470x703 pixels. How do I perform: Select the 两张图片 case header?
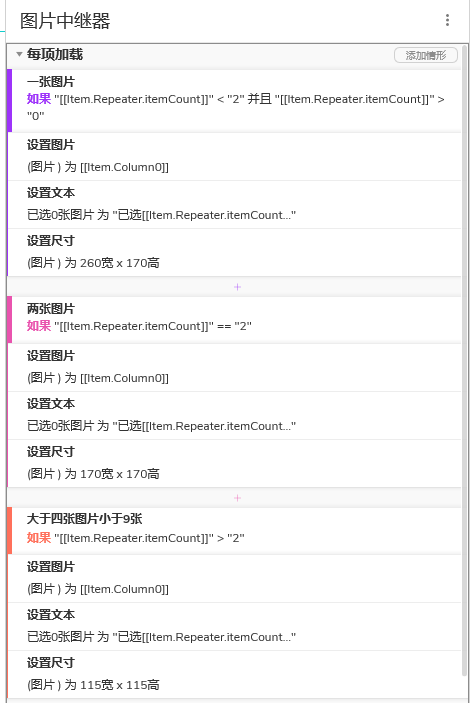tap(234, 319)
